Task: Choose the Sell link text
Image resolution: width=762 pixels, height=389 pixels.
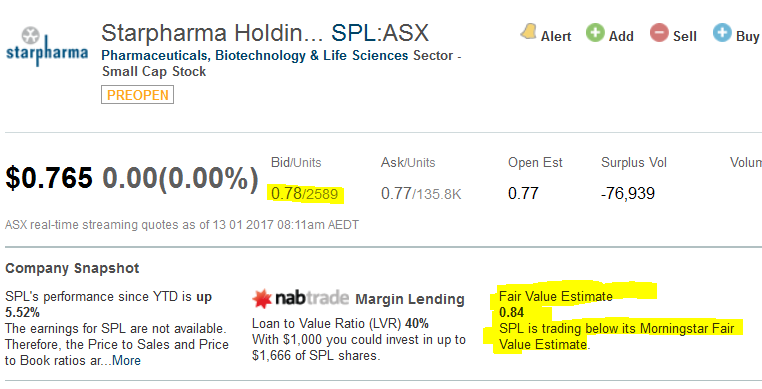Action: (685, 36)
